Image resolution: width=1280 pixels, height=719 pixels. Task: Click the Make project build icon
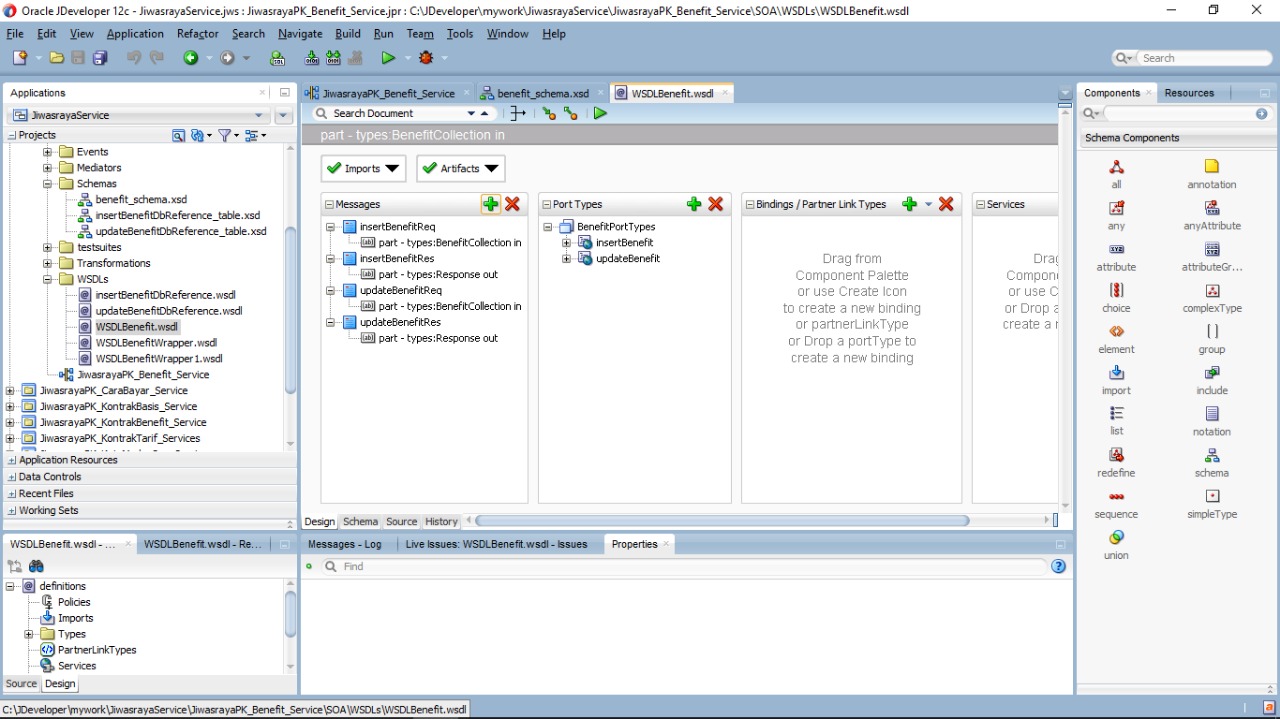click(x=312, y=58)
